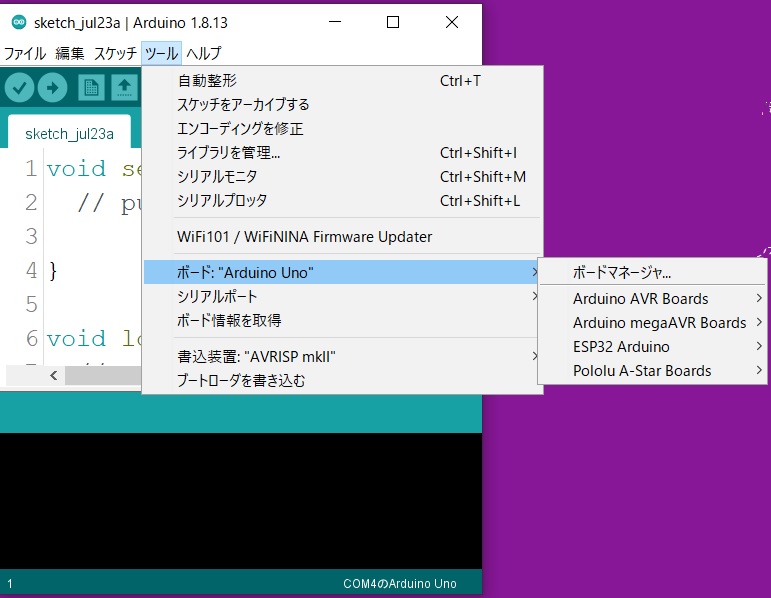Choose ボード情報を取得
Viewport: 771px width, 598px height.
(343, 321)
